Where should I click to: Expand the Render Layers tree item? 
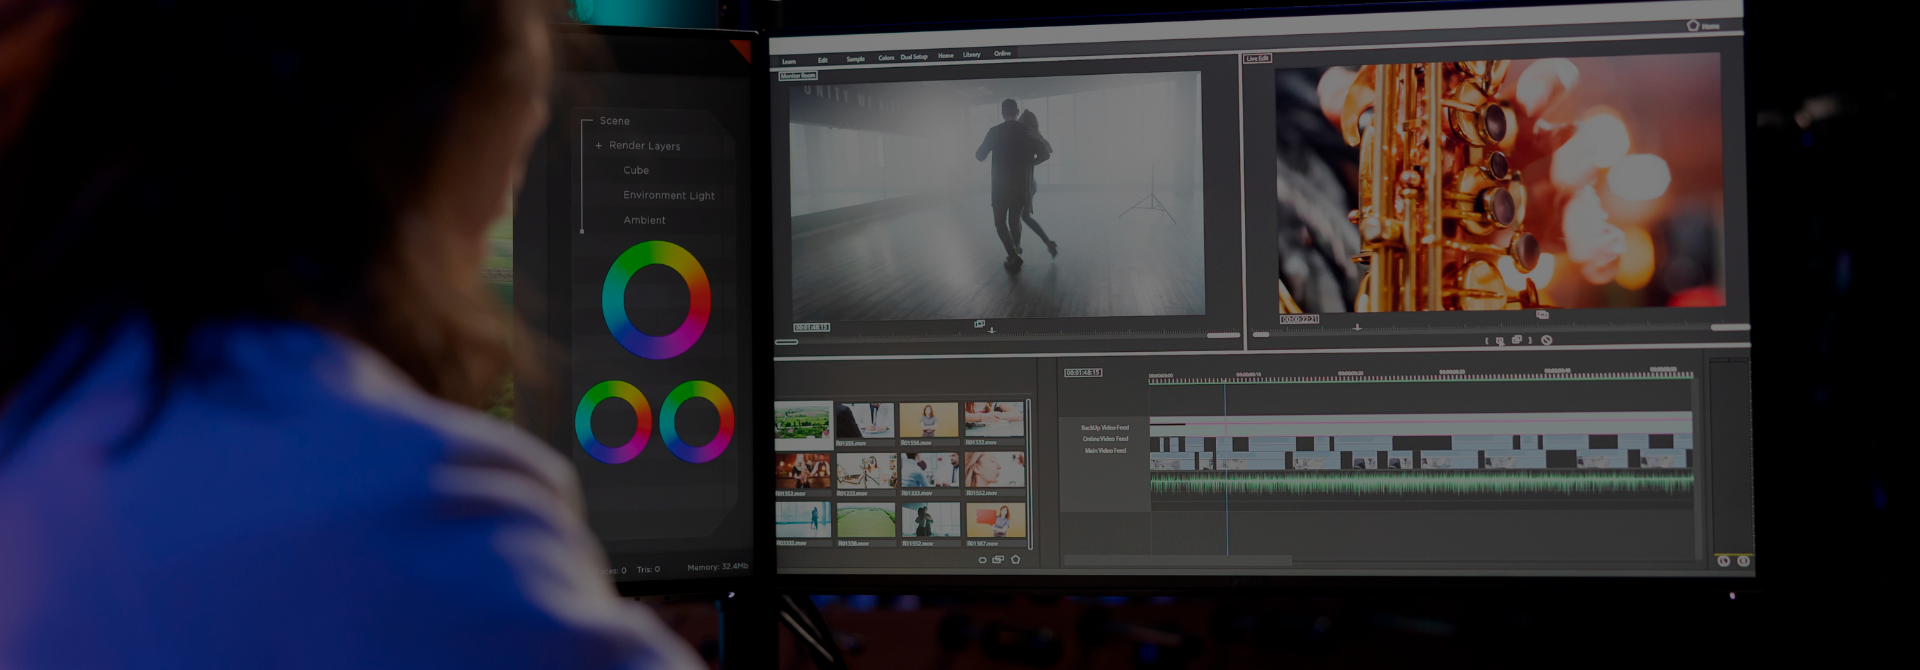pos(599,146)
